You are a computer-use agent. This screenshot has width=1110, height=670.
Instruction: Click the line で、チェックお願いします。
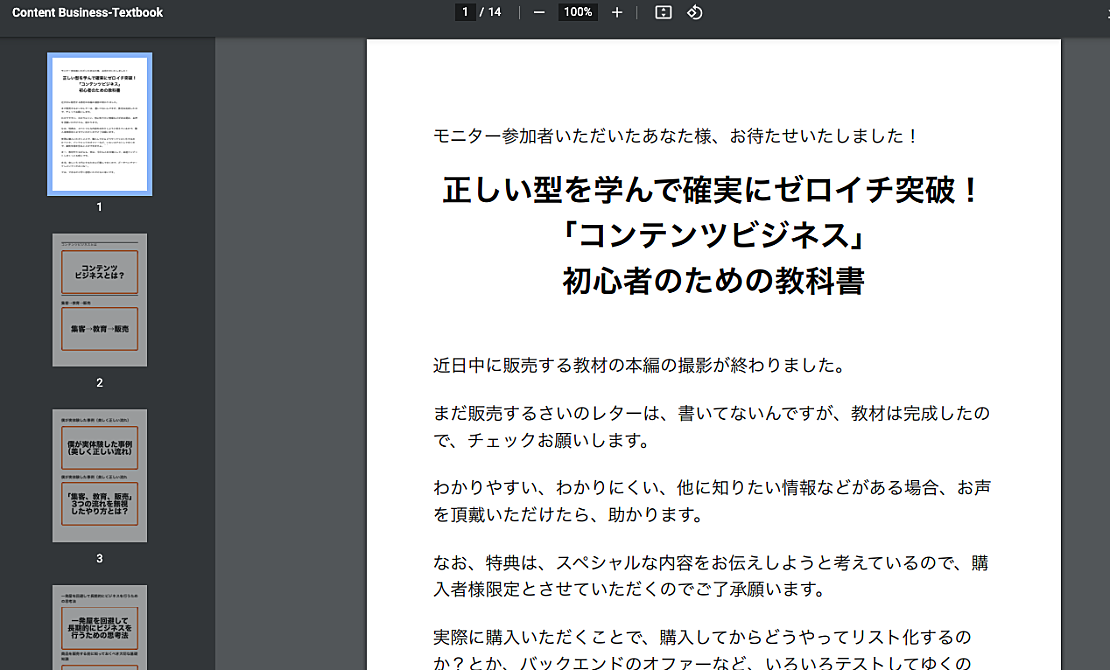[x=543, y=441]
